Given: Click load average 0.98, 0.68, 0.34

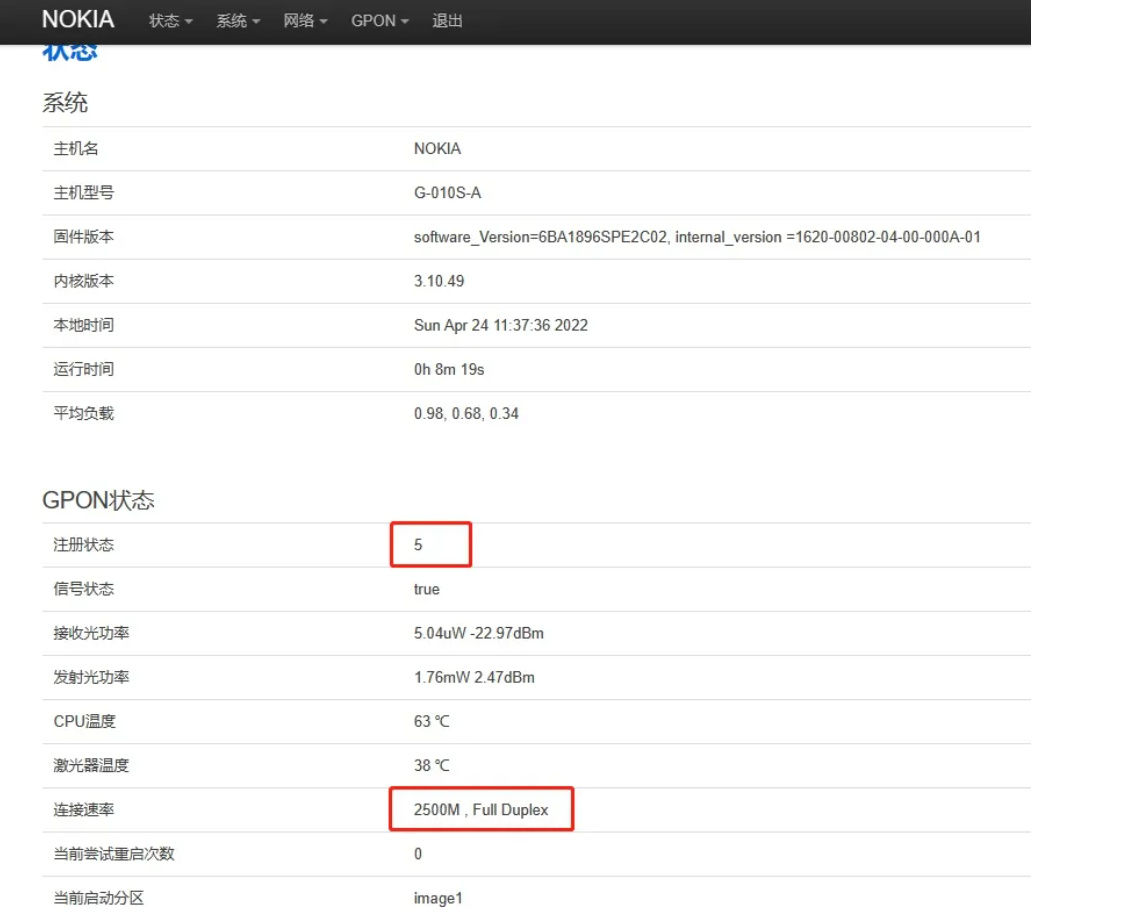Looking at the screenshot, I should click(x=466, y=414).
